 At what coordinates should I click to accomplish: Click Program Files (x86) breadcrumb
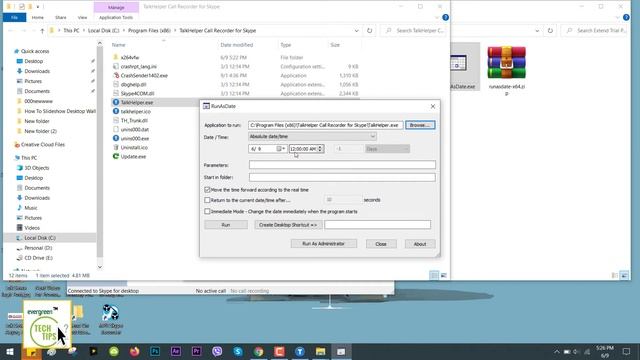pyautogui.click(x=149, y=31)
